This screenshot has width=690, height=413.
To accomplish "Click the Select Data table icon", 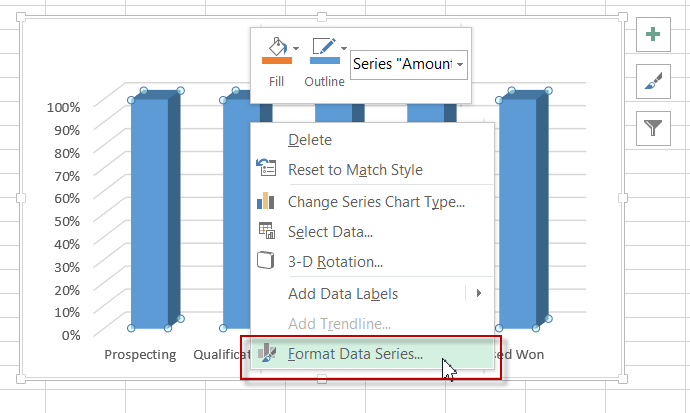I will pos(267,231).
